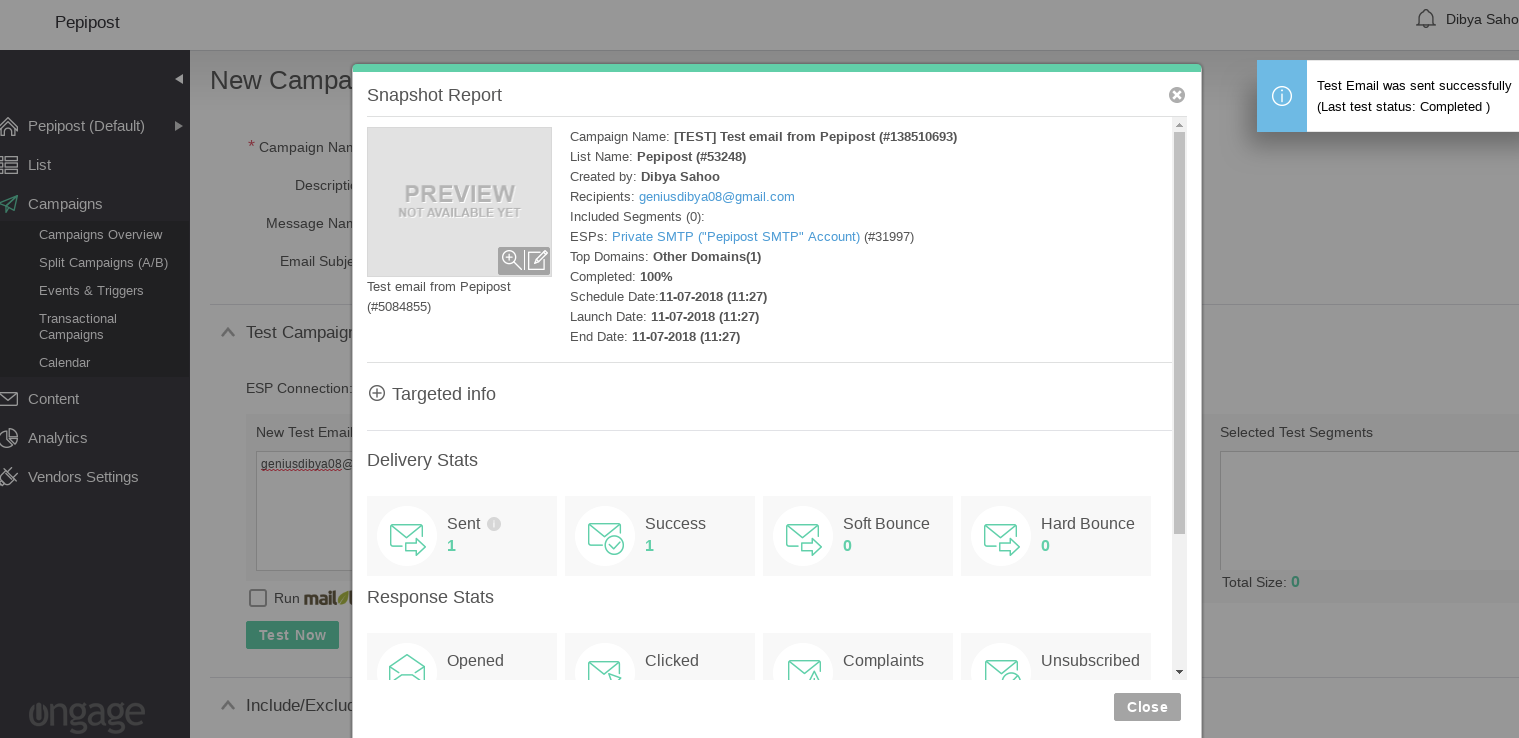Open the Dibya Sahoo user menu
The image size is (1519, 738).
pos(1482,19)
